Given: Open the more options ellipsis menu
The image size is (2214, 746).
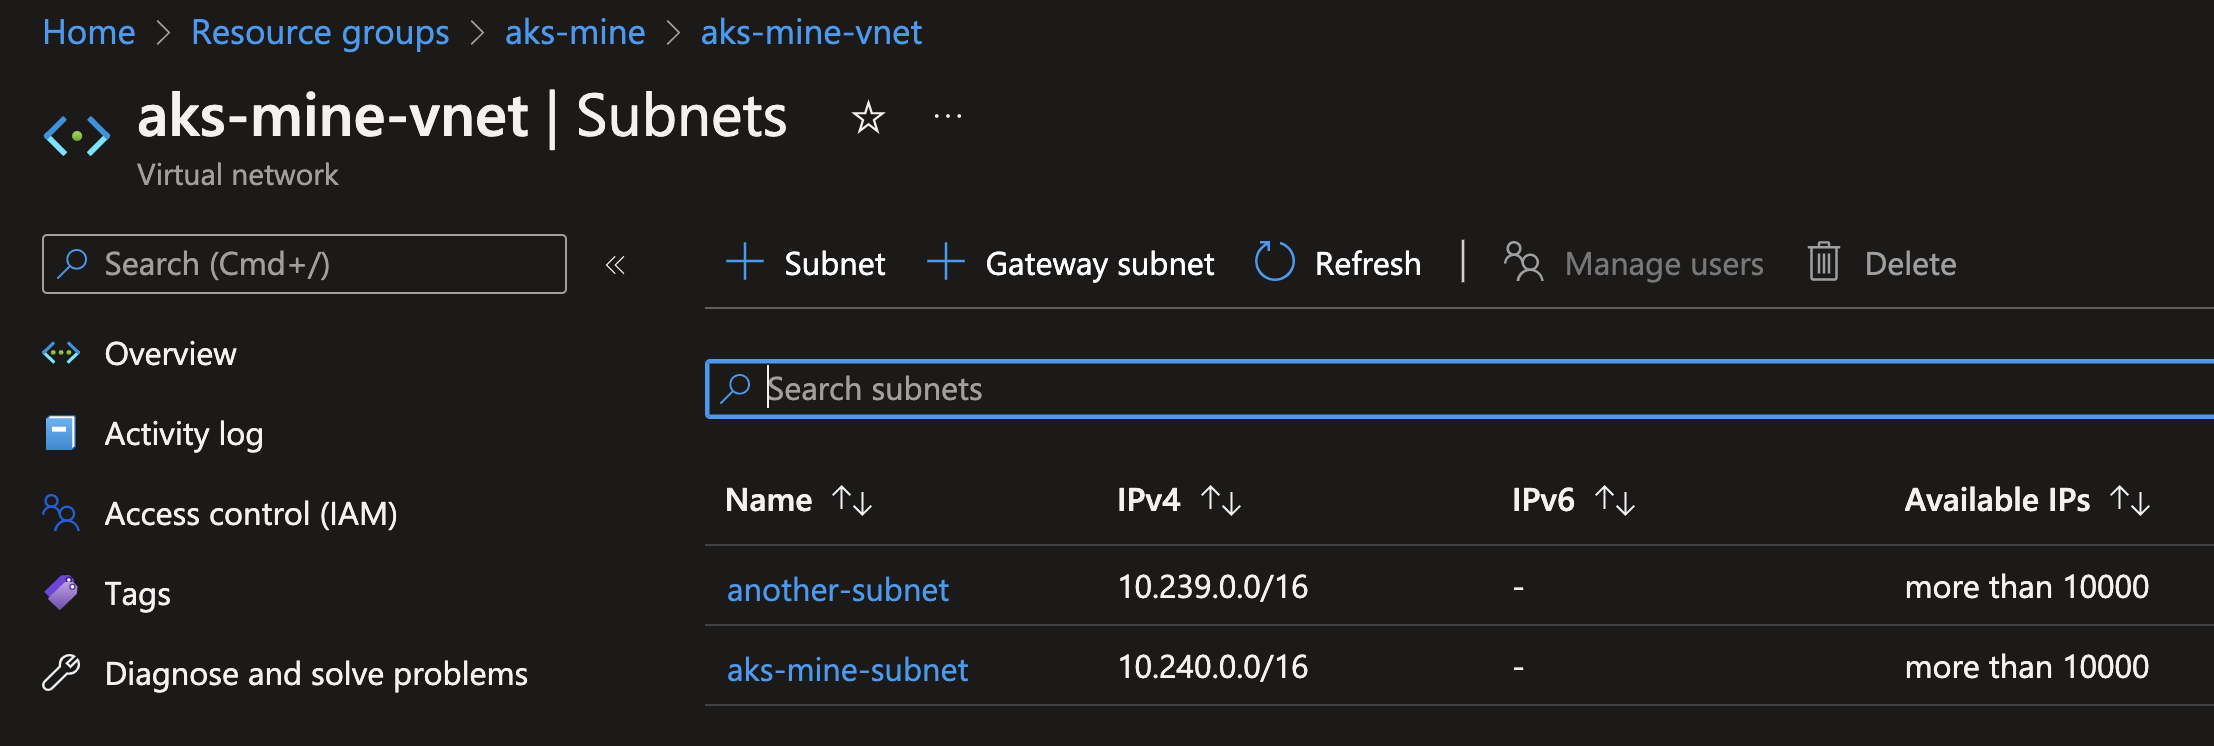Looking at the screenshot, I should (947, 117).
